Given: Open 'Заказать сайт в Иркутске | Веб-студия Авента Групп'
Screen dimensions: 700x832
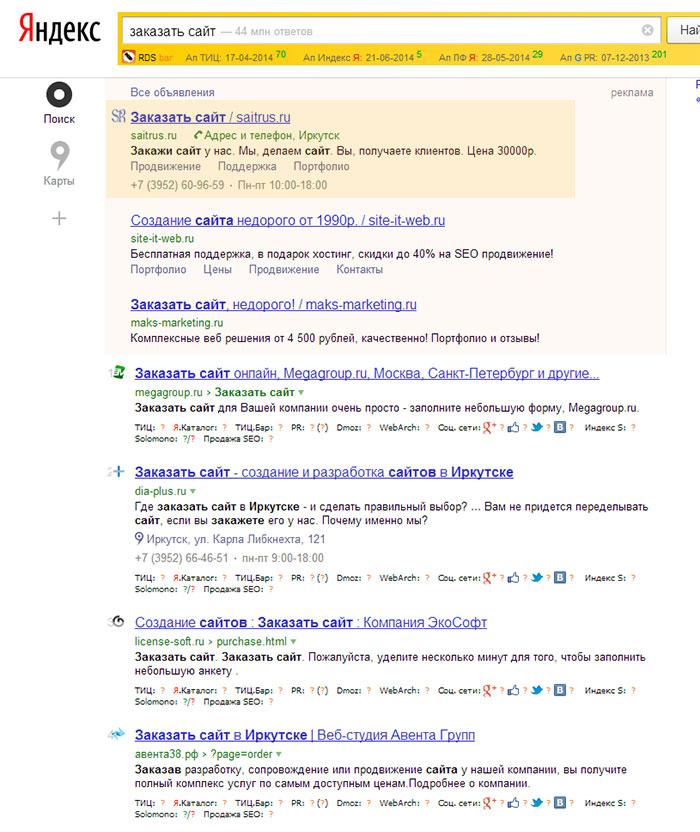Looking at the screenshot, I should tap(305, 735).
